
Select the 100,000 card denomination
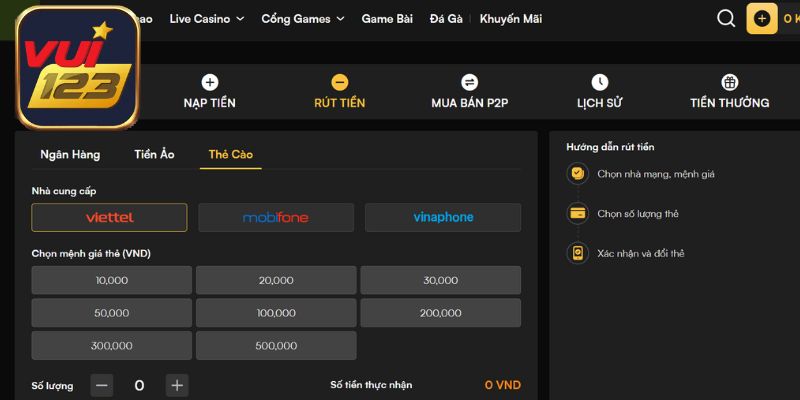[x=276, y=313]
